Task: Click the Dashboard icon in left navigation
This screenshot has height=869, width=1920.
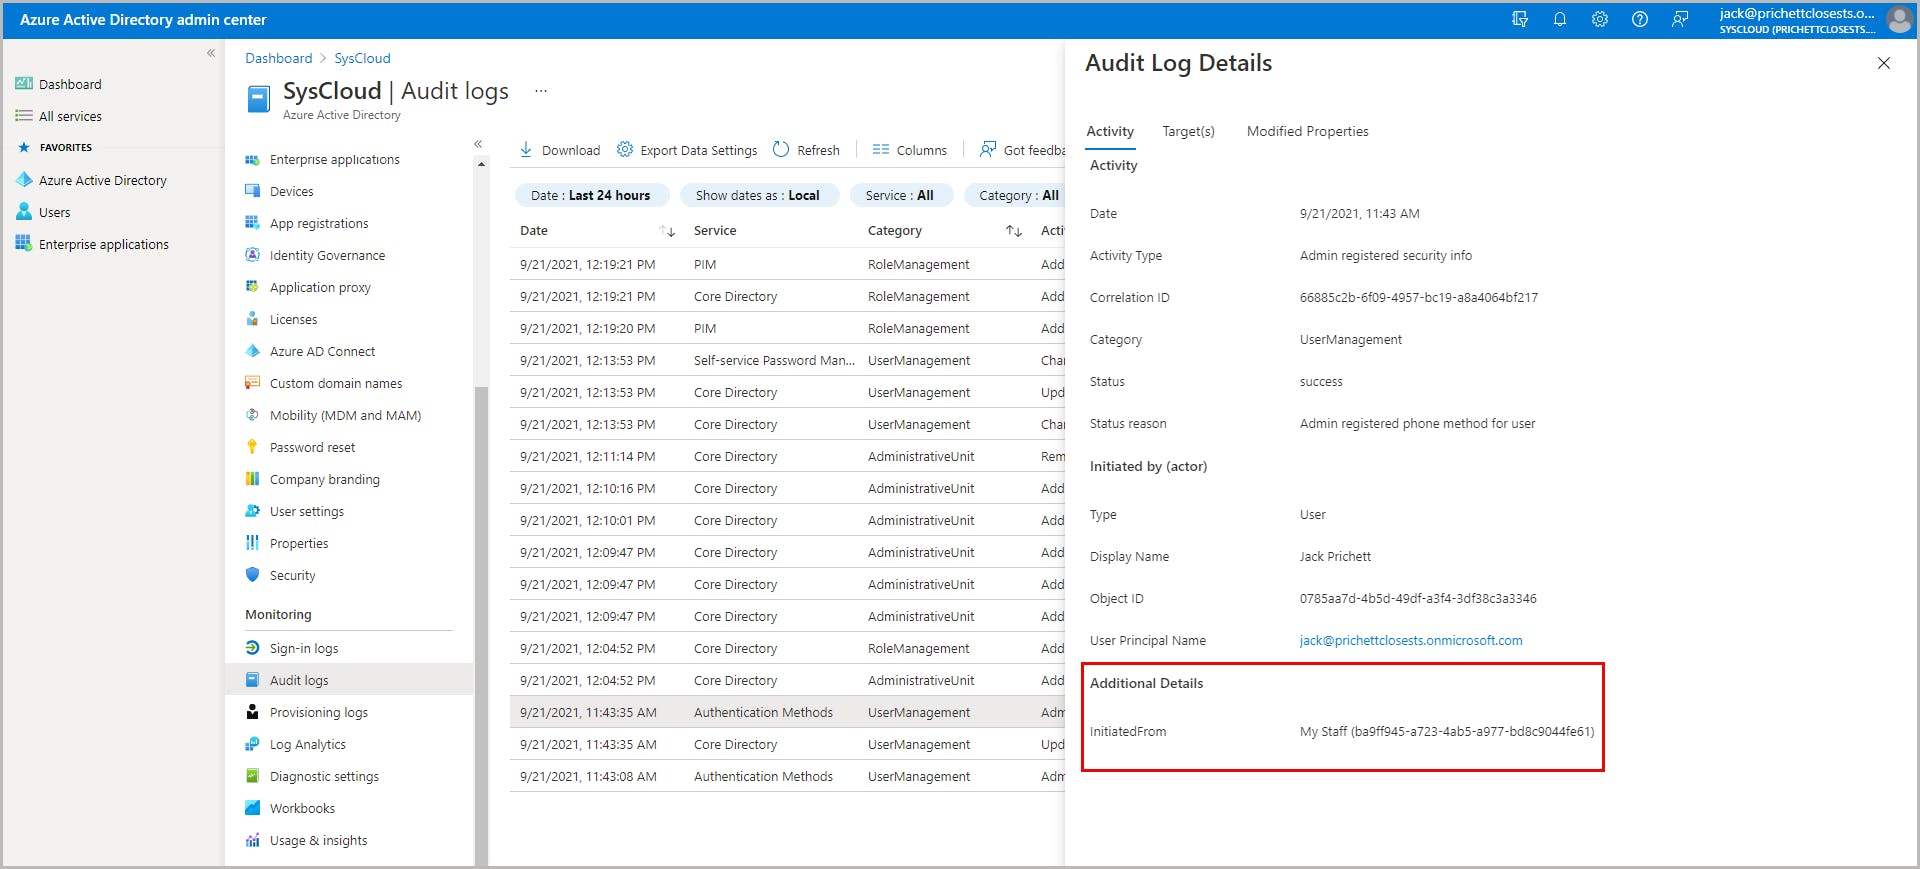Action: 24,84
